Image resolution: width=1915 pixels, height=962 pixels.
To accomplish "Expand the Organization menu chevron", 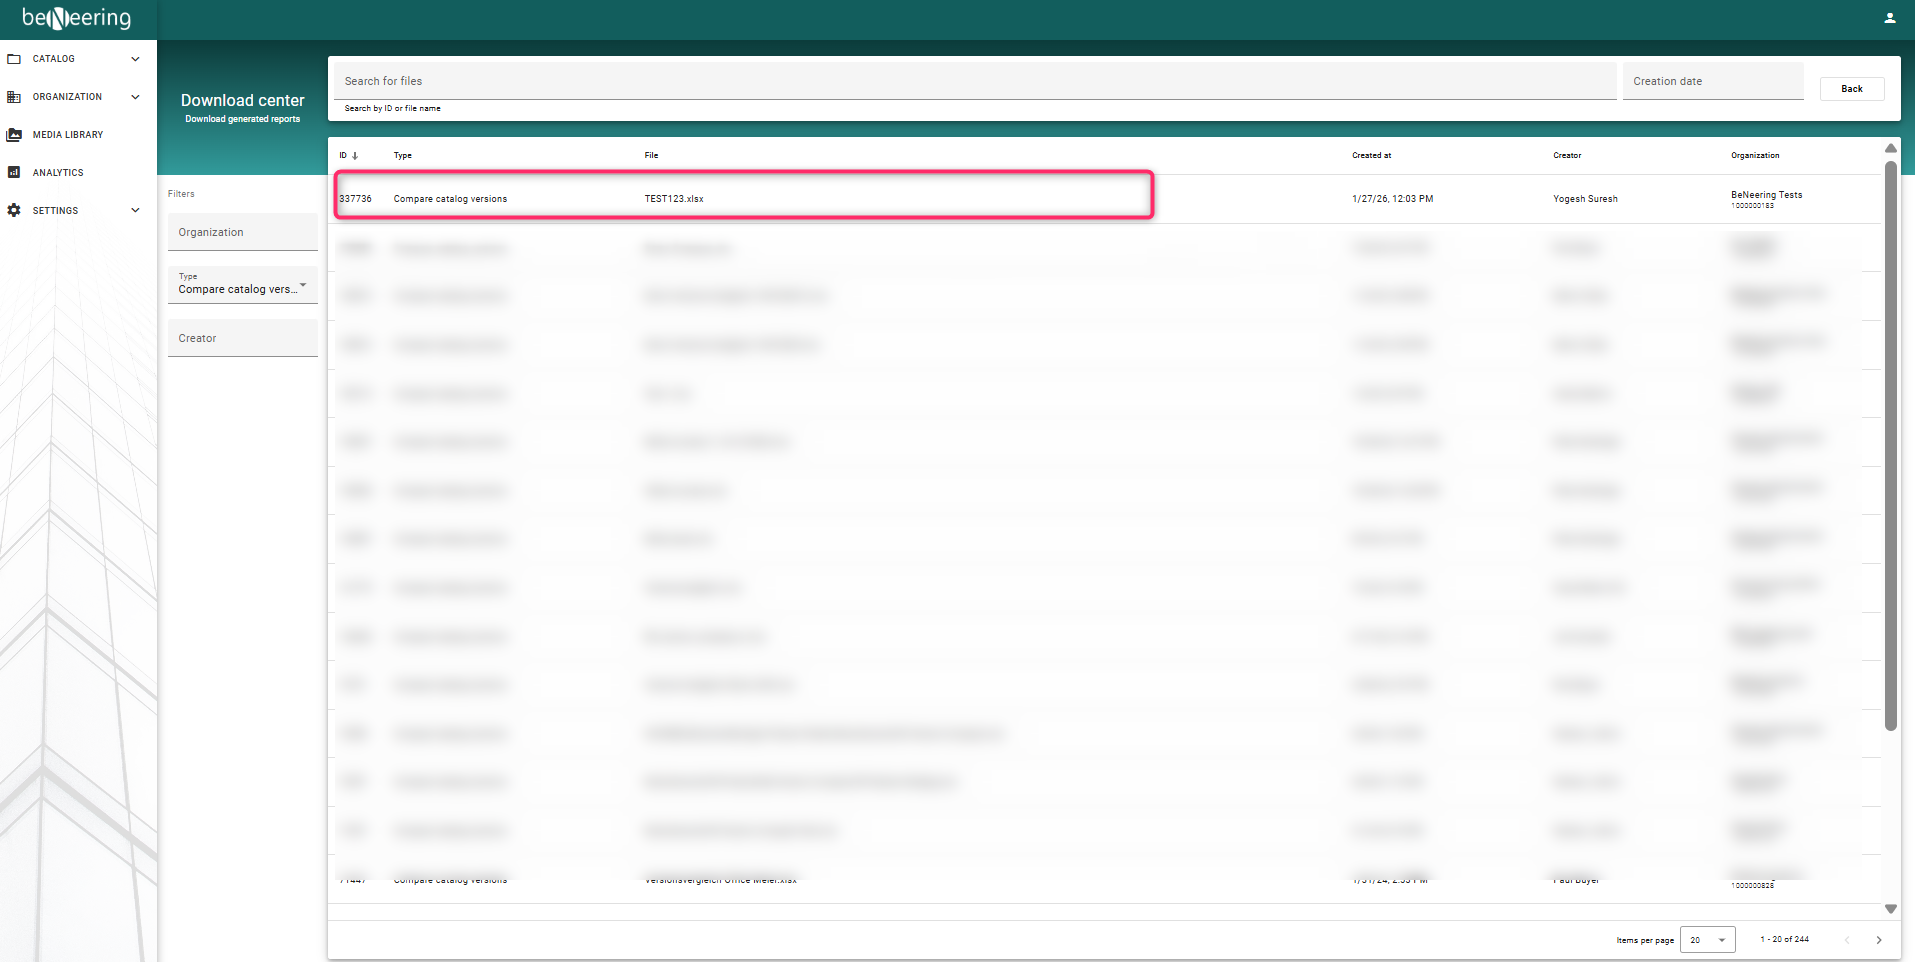I will point(135,97).
